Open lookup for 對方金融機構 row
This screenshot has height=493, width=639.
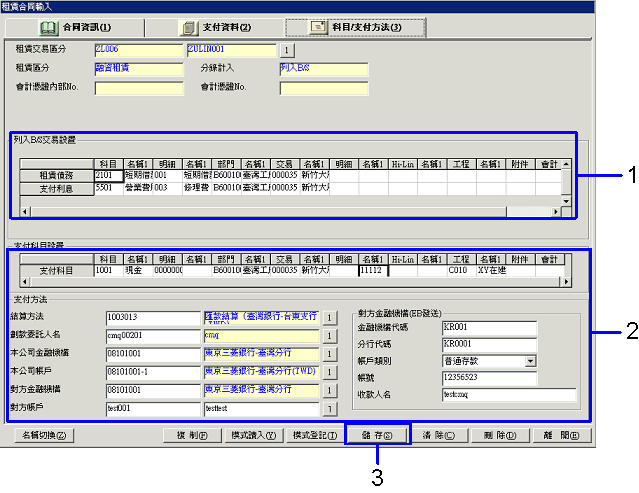329,390
